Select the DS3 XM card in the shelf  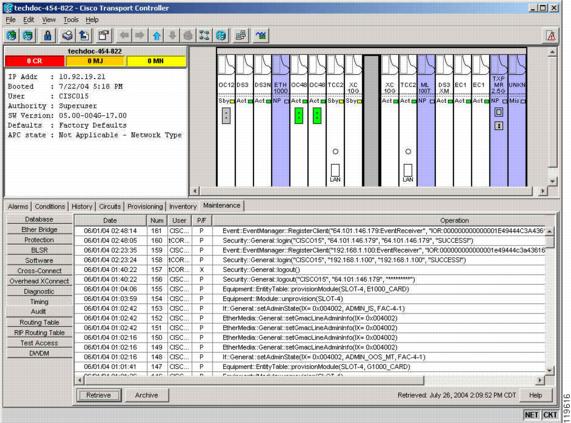pos(444,120)
